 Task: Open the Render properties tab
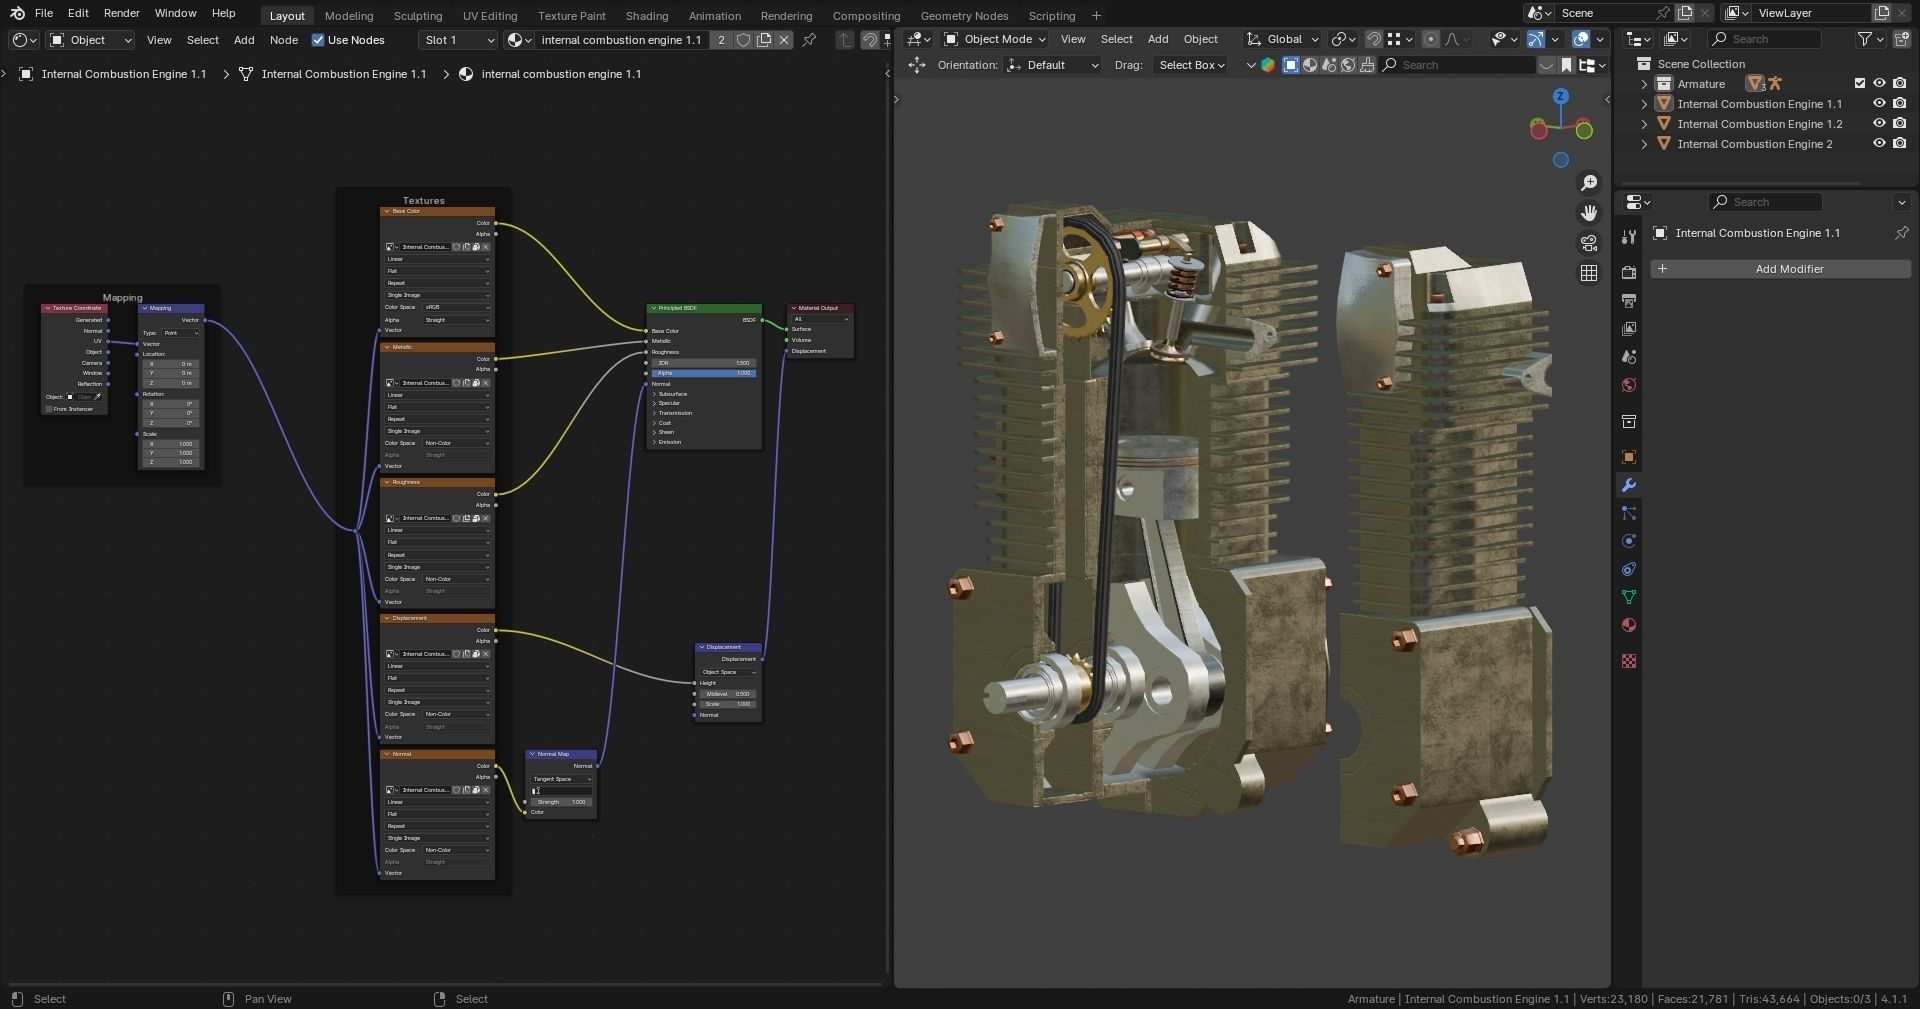(1628, 272)
